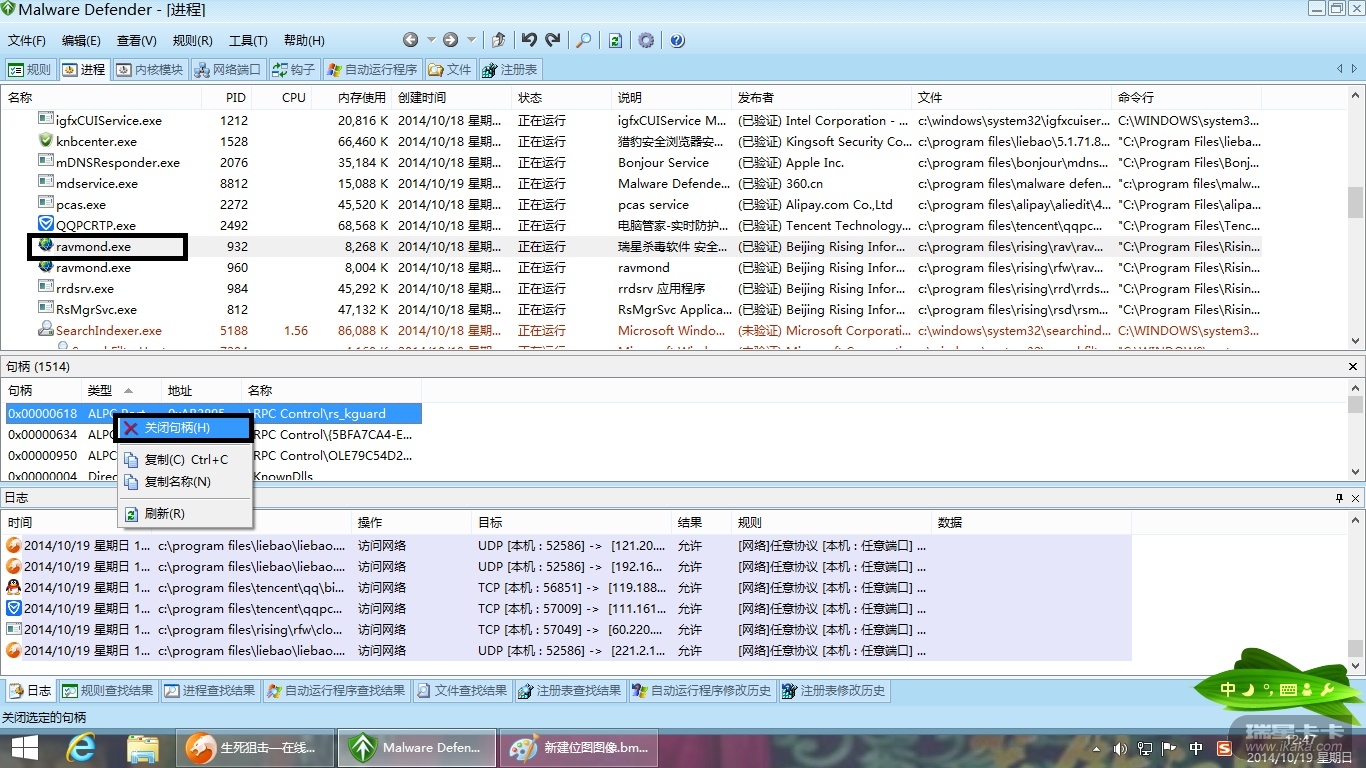Open search with the magnifier icon
Image resolution: width=1366 pixels, height=768 pixels.
[x=584, y=40]
